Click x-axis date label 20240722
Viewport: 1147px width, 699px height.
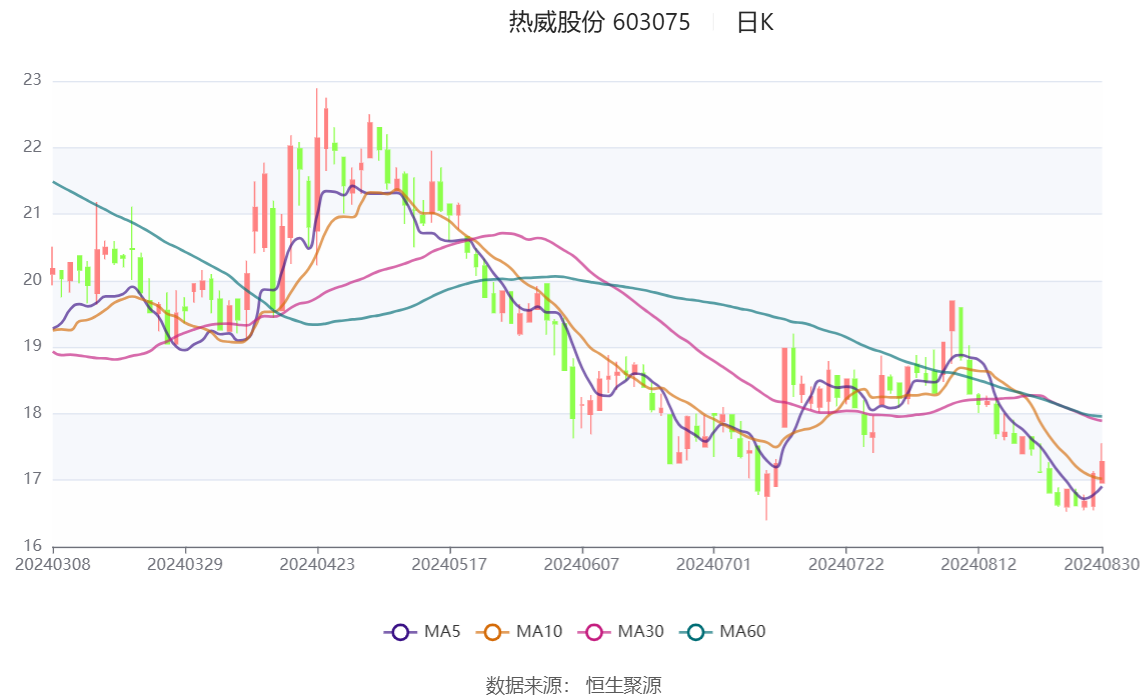pyautogui.click(x=846, y=564)
